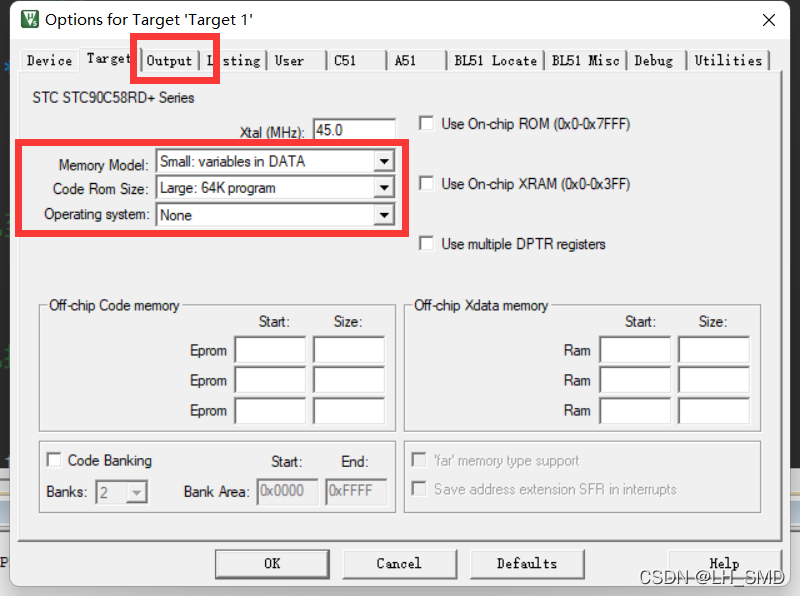Confirm settings with OK button
The height and width of the screenshot is (596, 800).
tap(272, 563)
